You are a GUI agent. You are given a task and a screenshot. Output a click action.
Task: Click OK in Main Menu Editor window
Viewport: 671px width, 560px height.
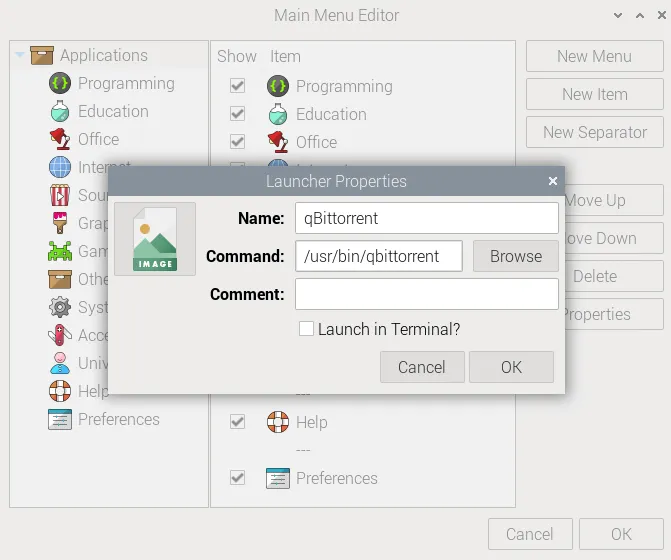(621, 534)
